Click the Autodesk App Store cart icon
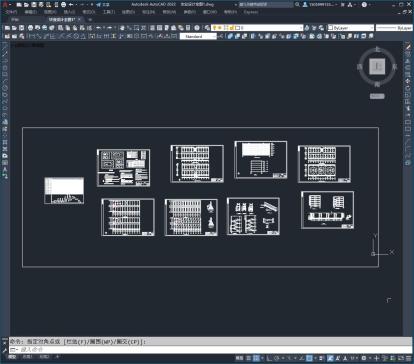This screenshot has height=364, width=414. 343,5
